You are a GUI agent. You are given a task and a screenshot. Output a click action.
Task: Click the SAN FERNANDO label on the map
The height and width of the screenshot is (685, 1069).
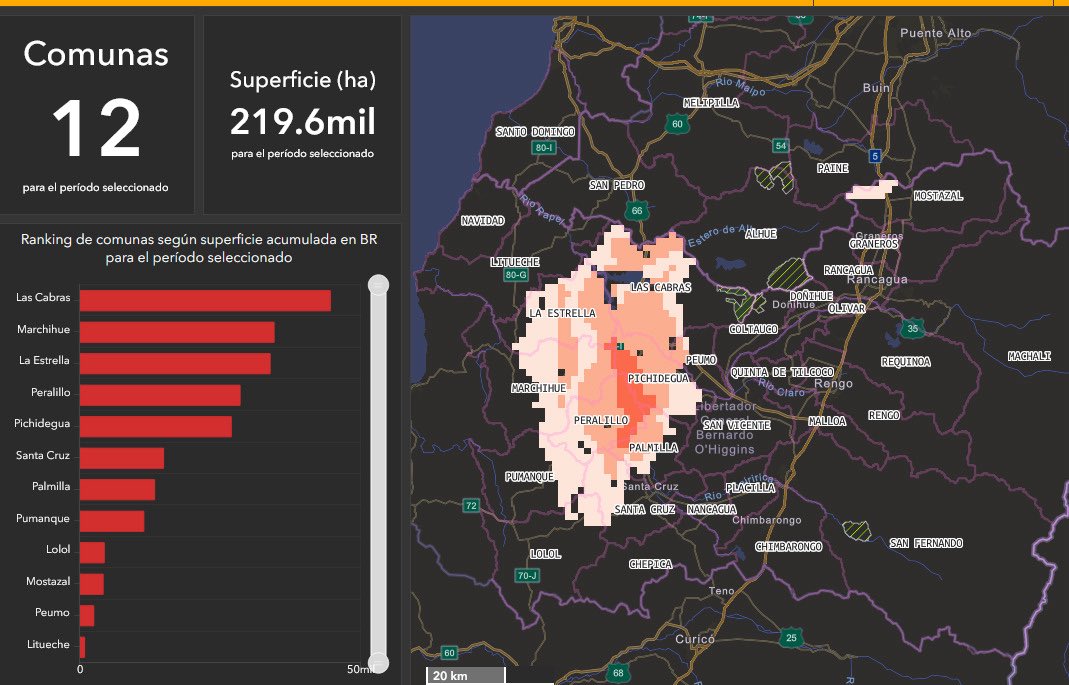click(x=926, y=543)
